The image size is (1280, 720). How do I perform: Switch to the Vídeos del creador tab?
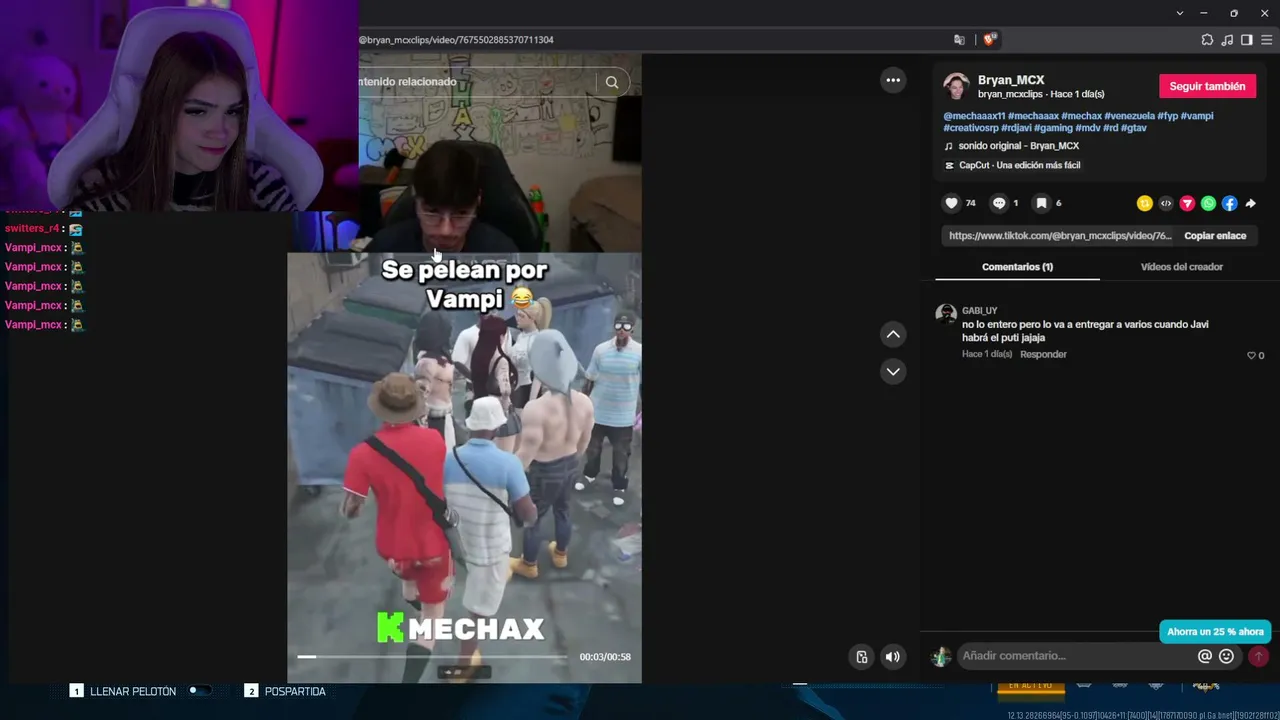coord(1182,267)
